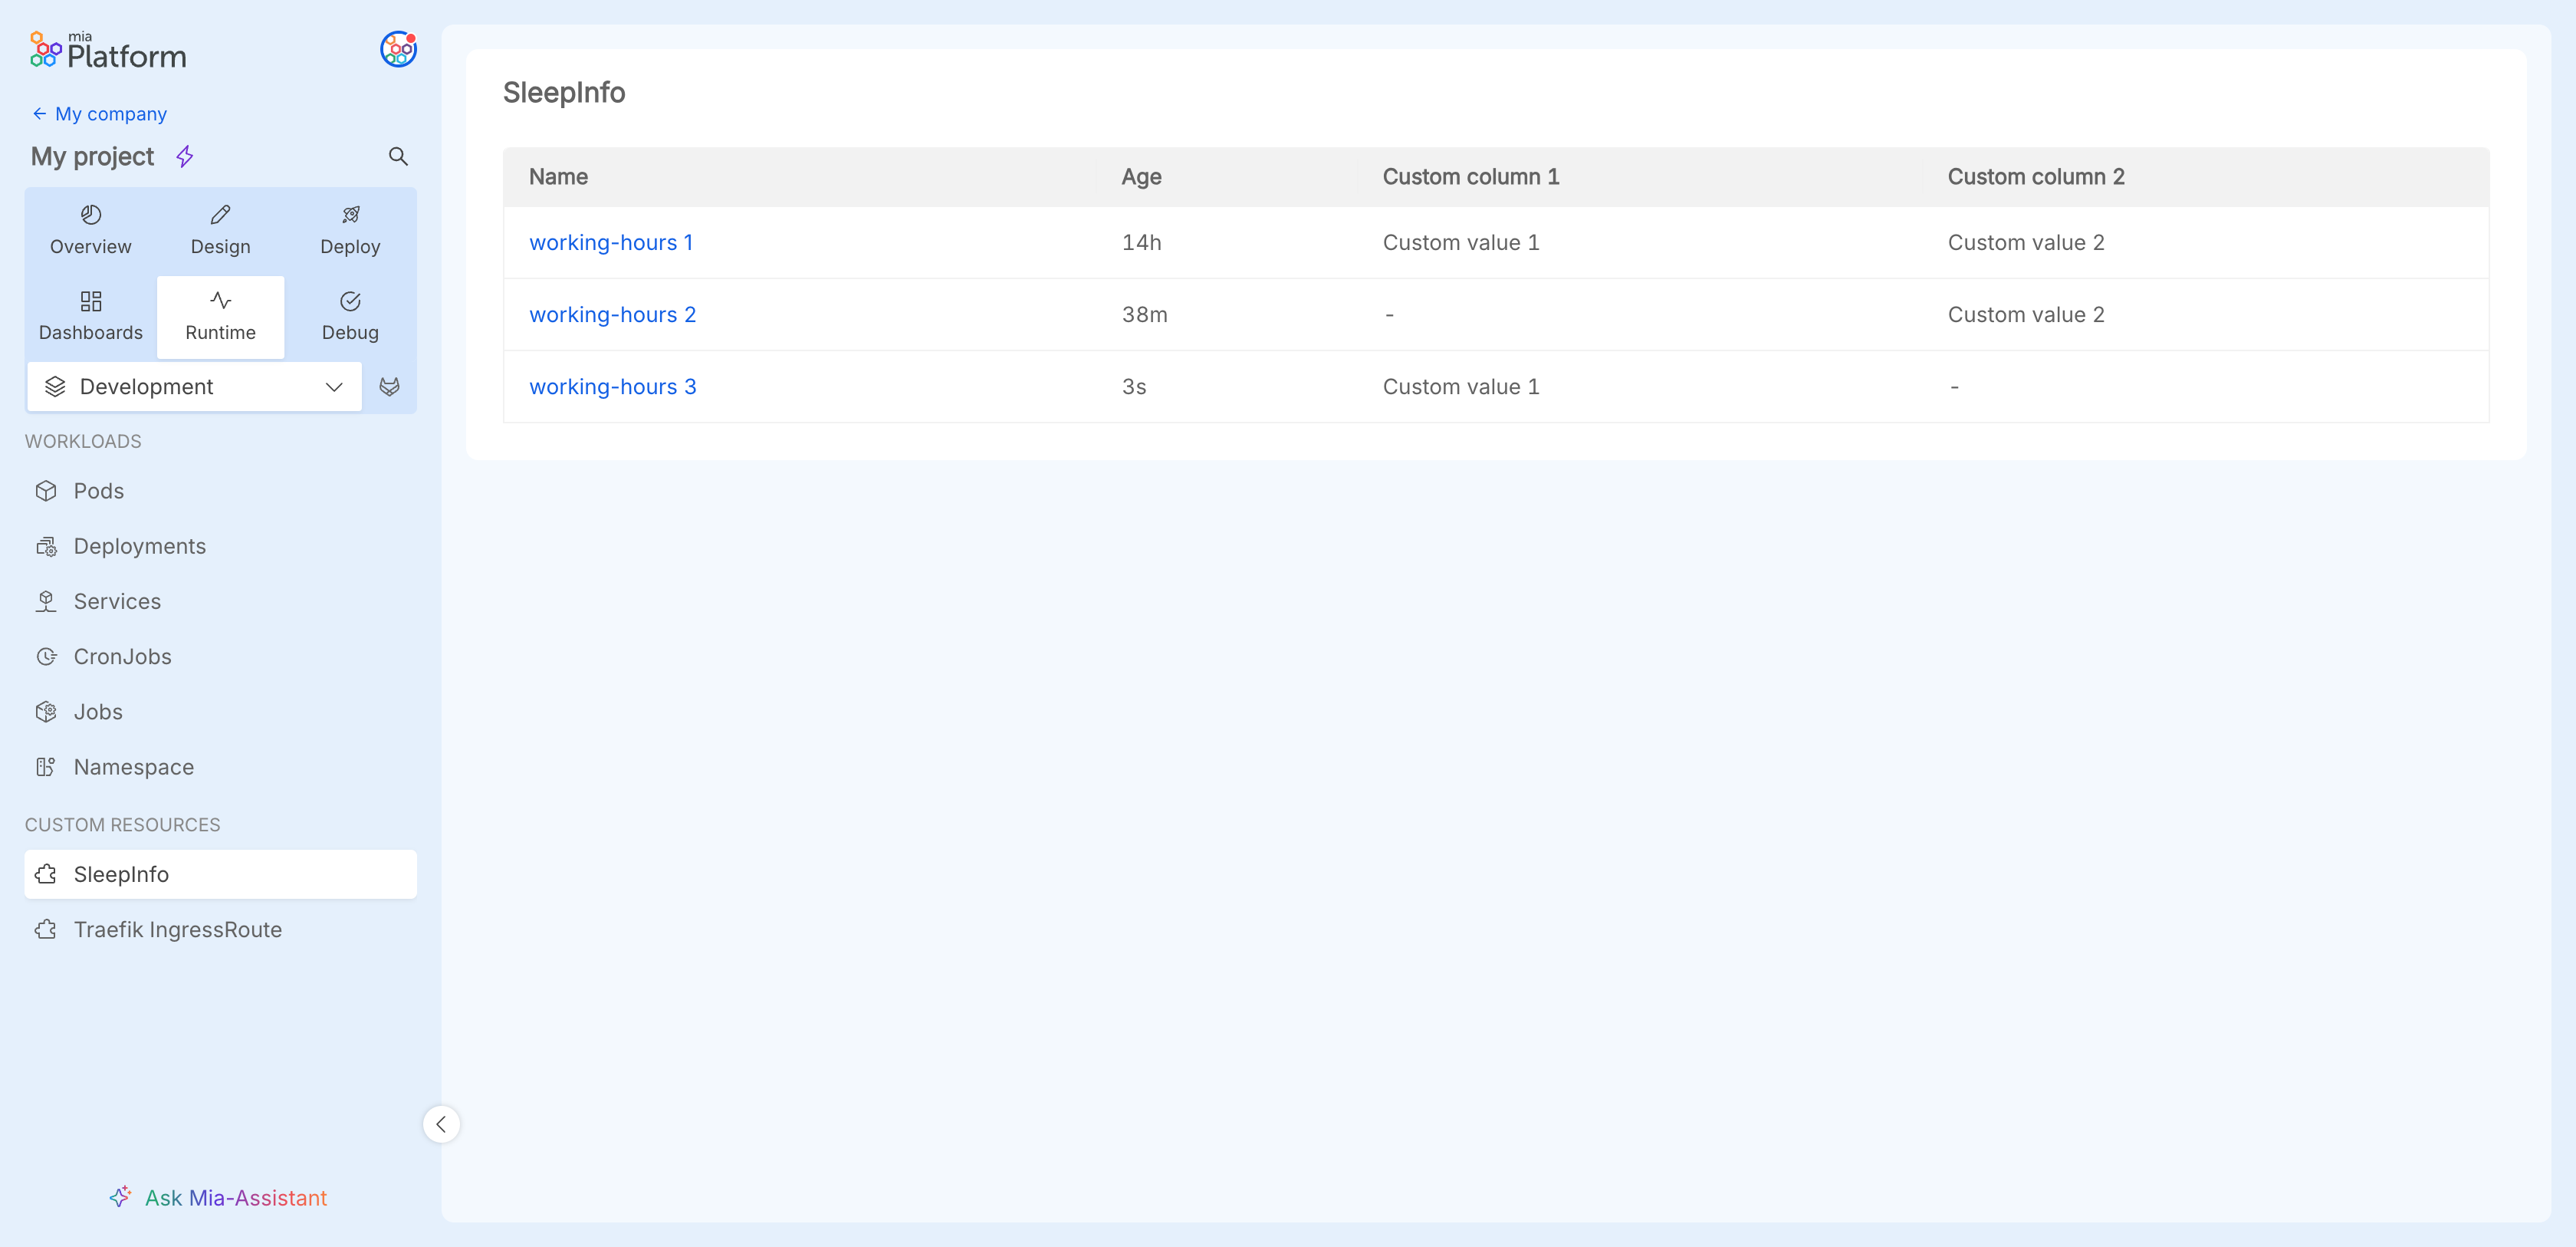The height and width of the screenshot is (1247, 2576).
Task: Click the project search magnifier icon
Action: coord(398,156)
